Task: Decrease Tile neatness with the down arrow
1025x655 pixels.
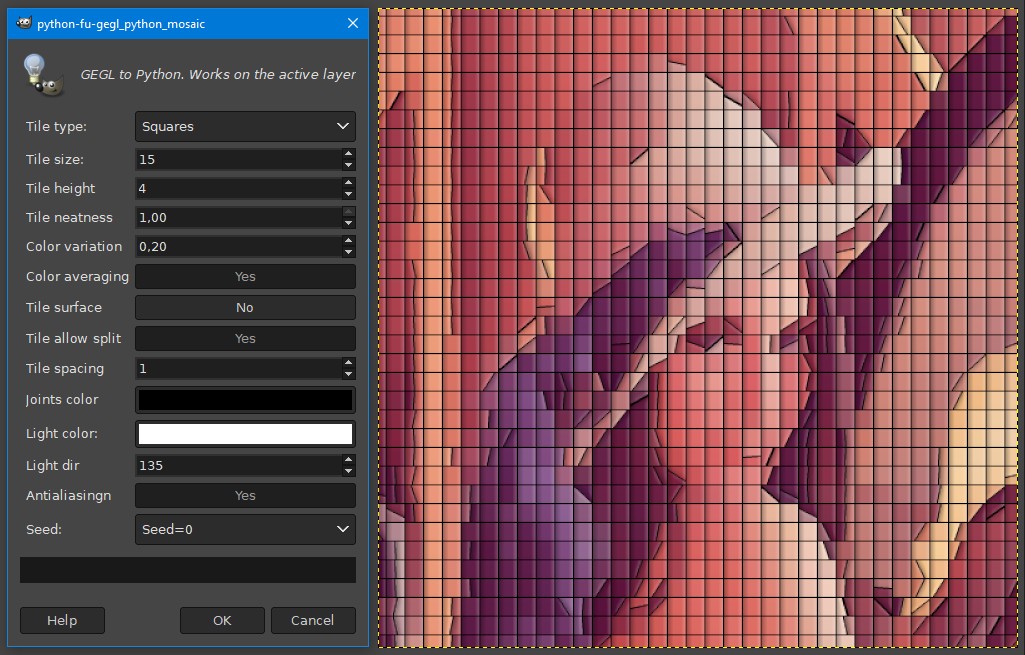Action: click(x=348, y=223)
